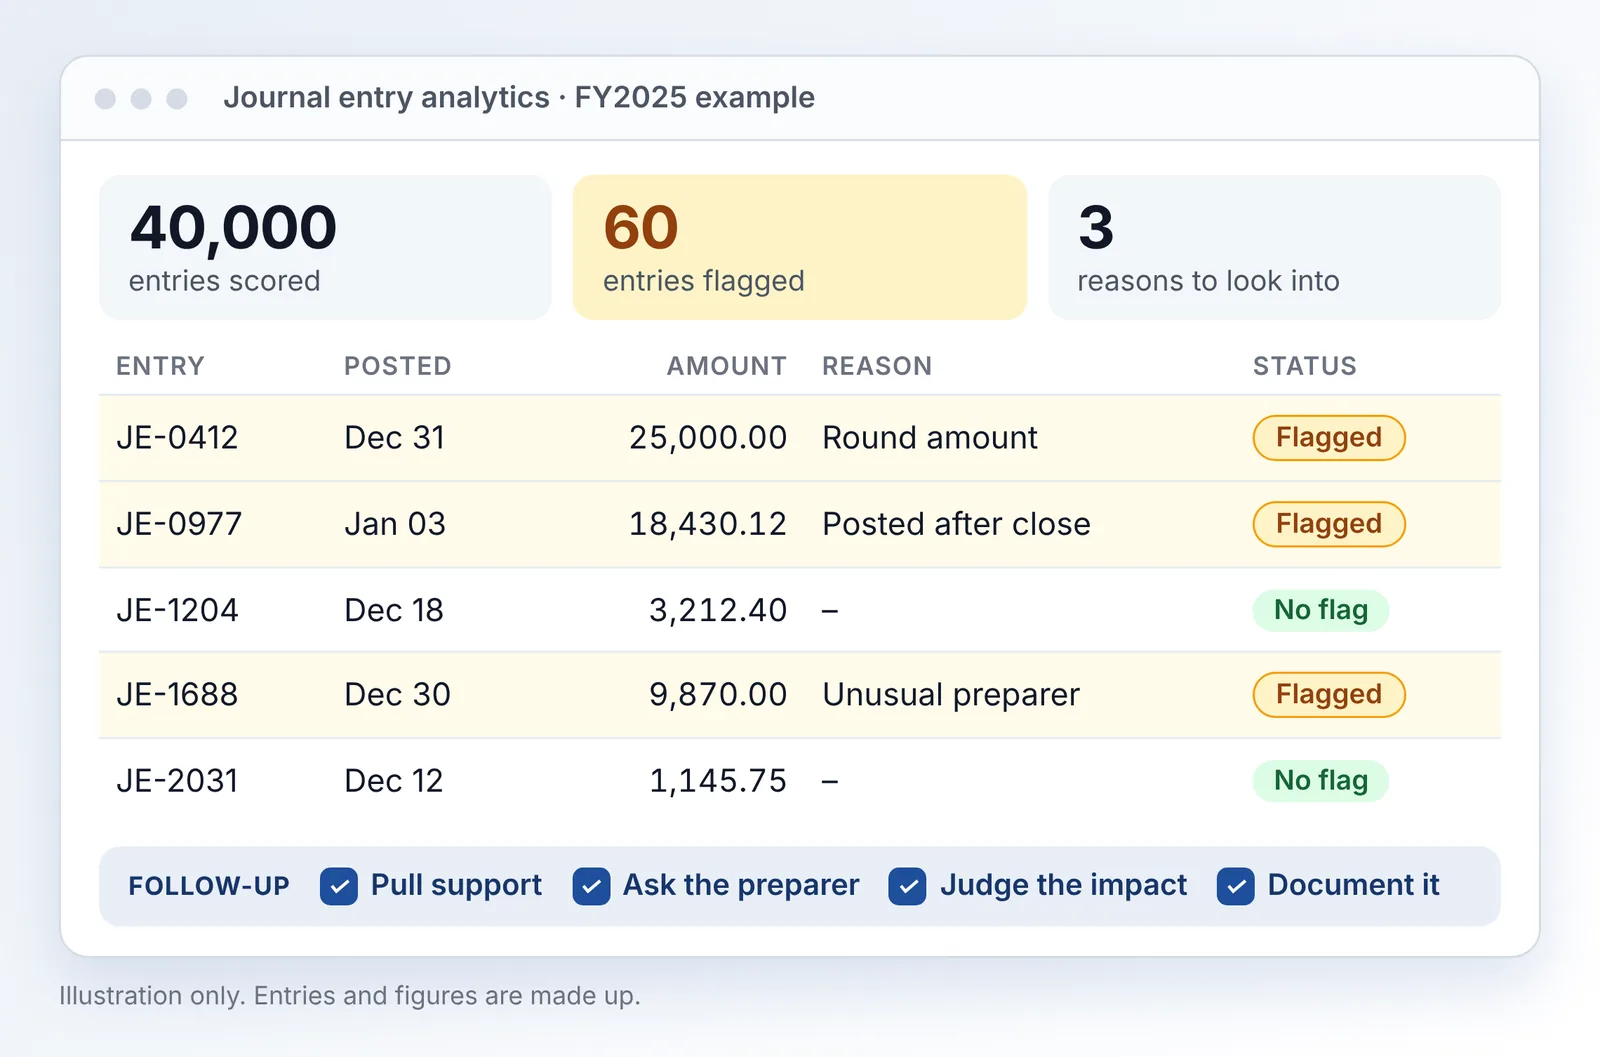Click the Flagged badge for JE-1688
Screen dimensions: 1600x1057
[1329, 695]
